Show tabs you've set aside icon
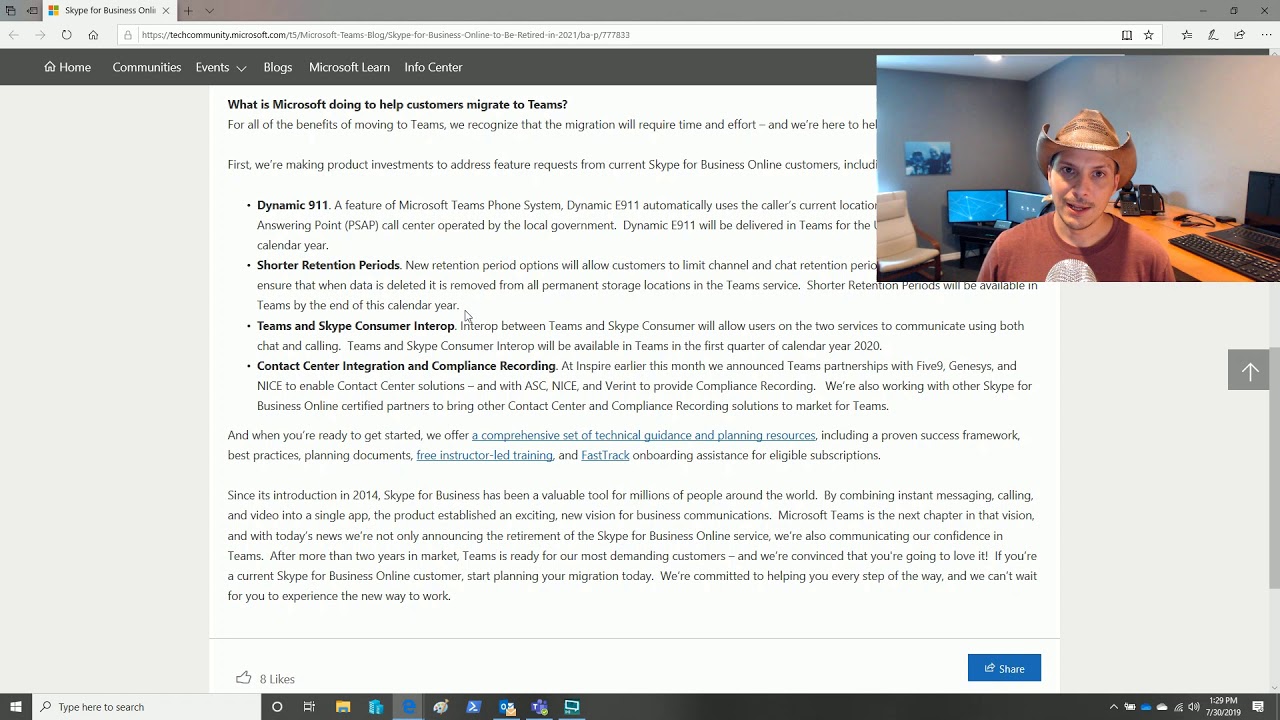The width and height of the screenshot is (1280, 720). 11,11
